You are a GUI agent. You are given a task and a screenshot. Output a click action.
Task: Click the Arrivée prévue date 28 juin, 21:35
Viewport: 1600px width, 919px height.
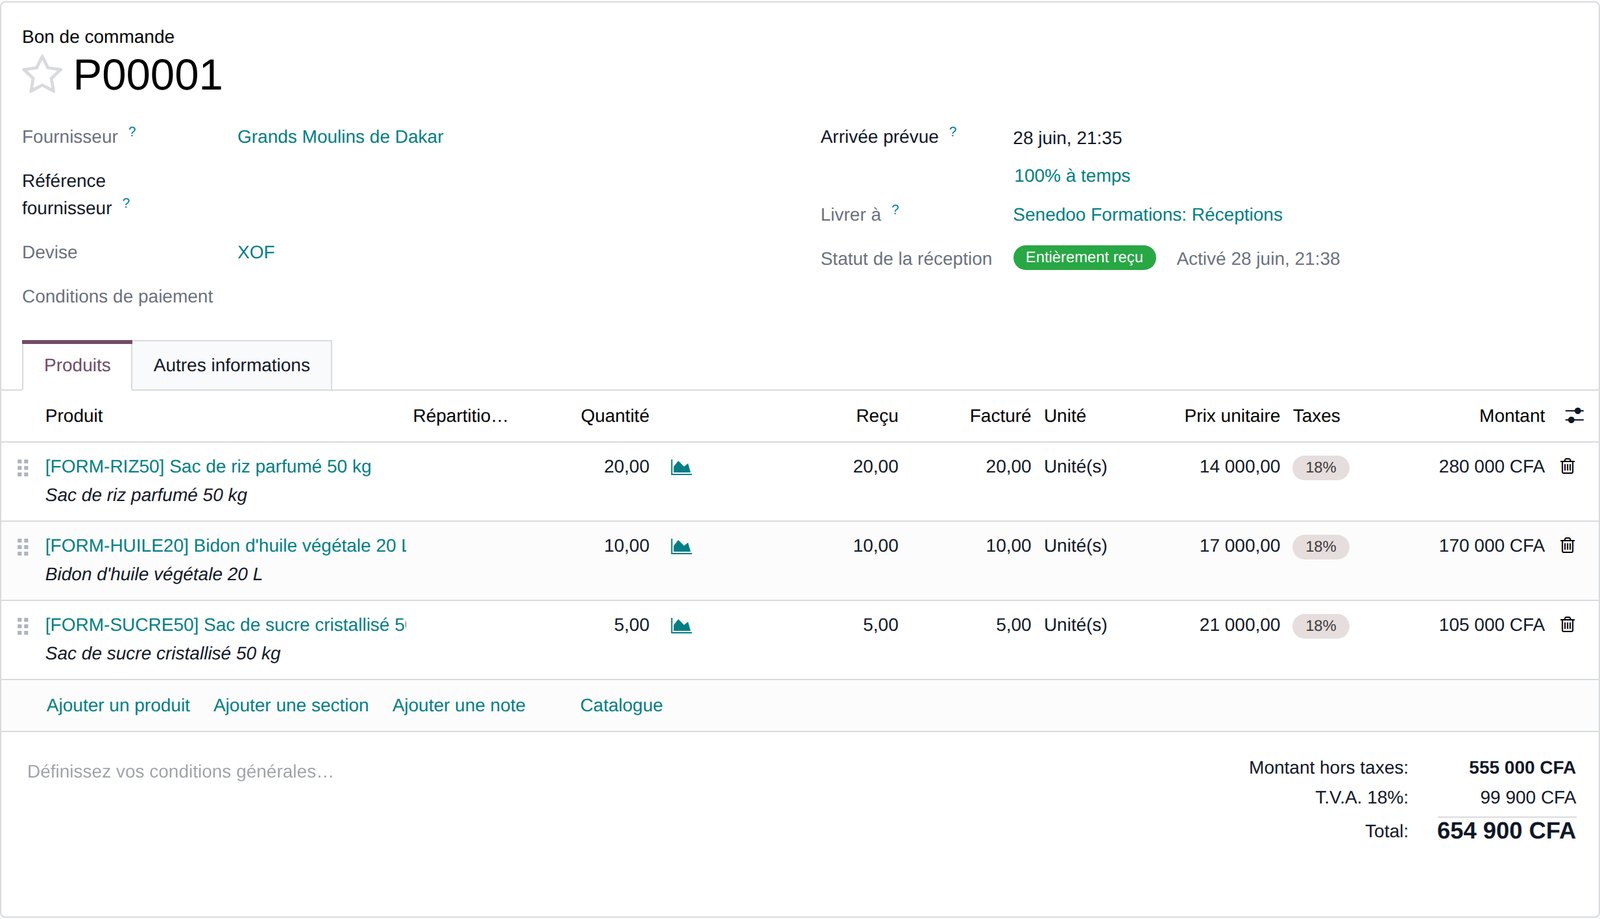tap(1067, 138)
